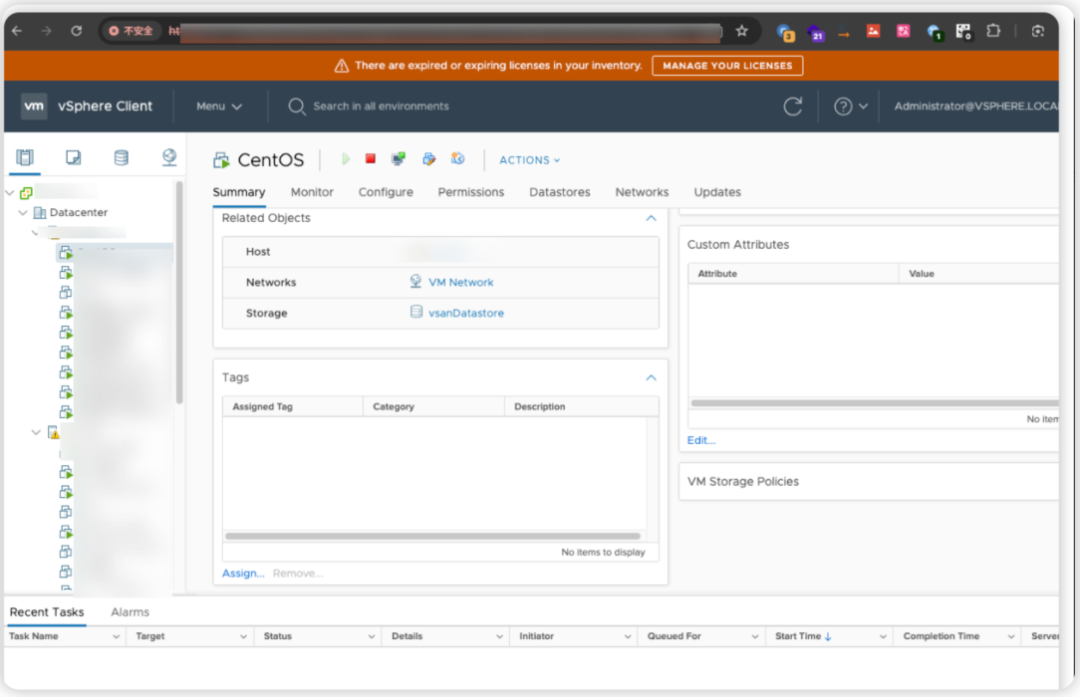Image resolution: width=1080 pixels, height=697 pixels.
Task: Launch the VM console from the monitor icon
Action: pyautogui.click(x=398, y=159)
